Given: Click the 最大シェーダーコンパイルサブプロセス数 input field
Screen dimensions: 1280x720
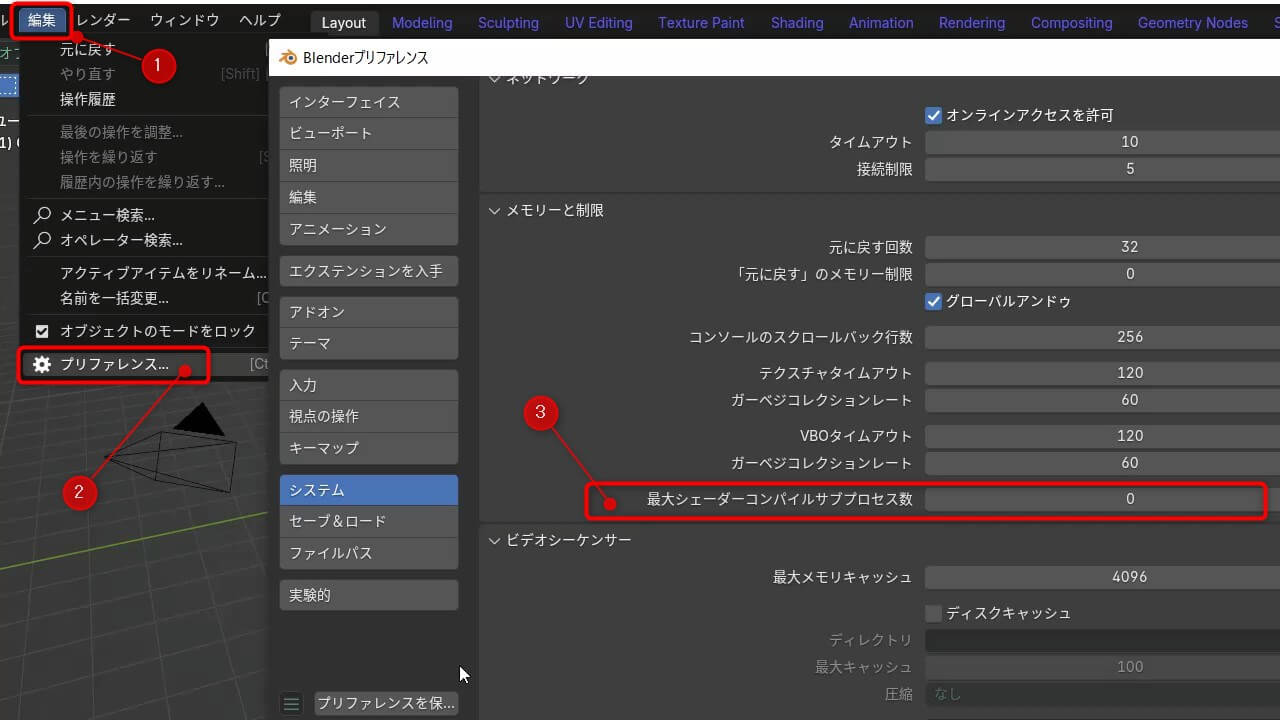Looking at the screenshot, I should (1100, 498).
